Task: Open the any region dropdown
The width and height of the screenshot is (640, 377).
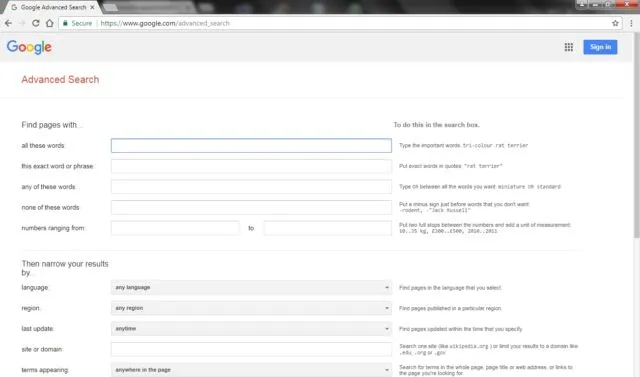Action: 251,308
